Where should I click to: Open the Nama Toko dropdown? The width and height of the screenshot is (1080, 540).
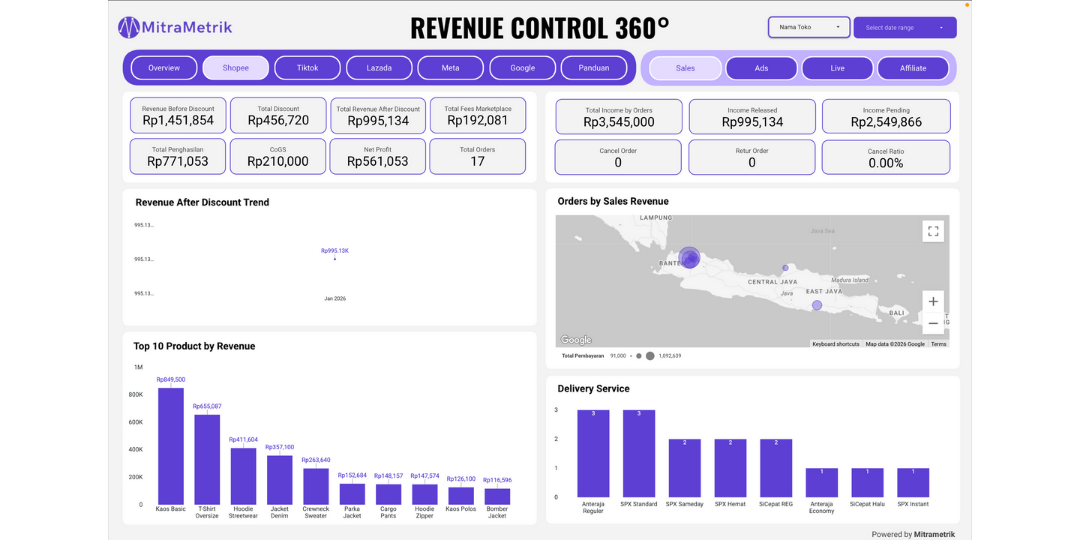(809, 27)
